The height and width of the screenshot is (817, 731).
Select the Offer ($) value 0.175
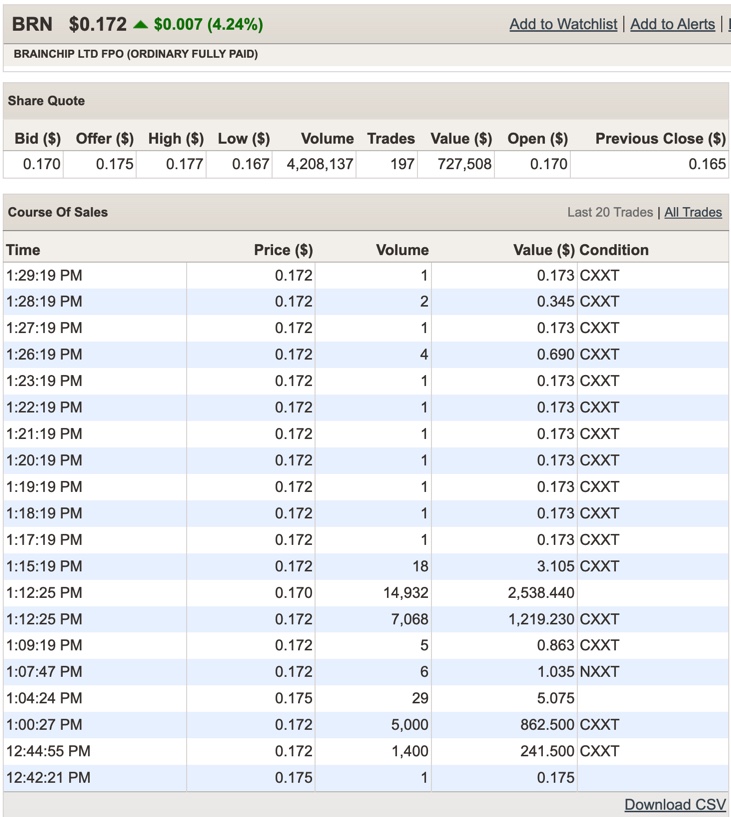[x=115, y=164]
